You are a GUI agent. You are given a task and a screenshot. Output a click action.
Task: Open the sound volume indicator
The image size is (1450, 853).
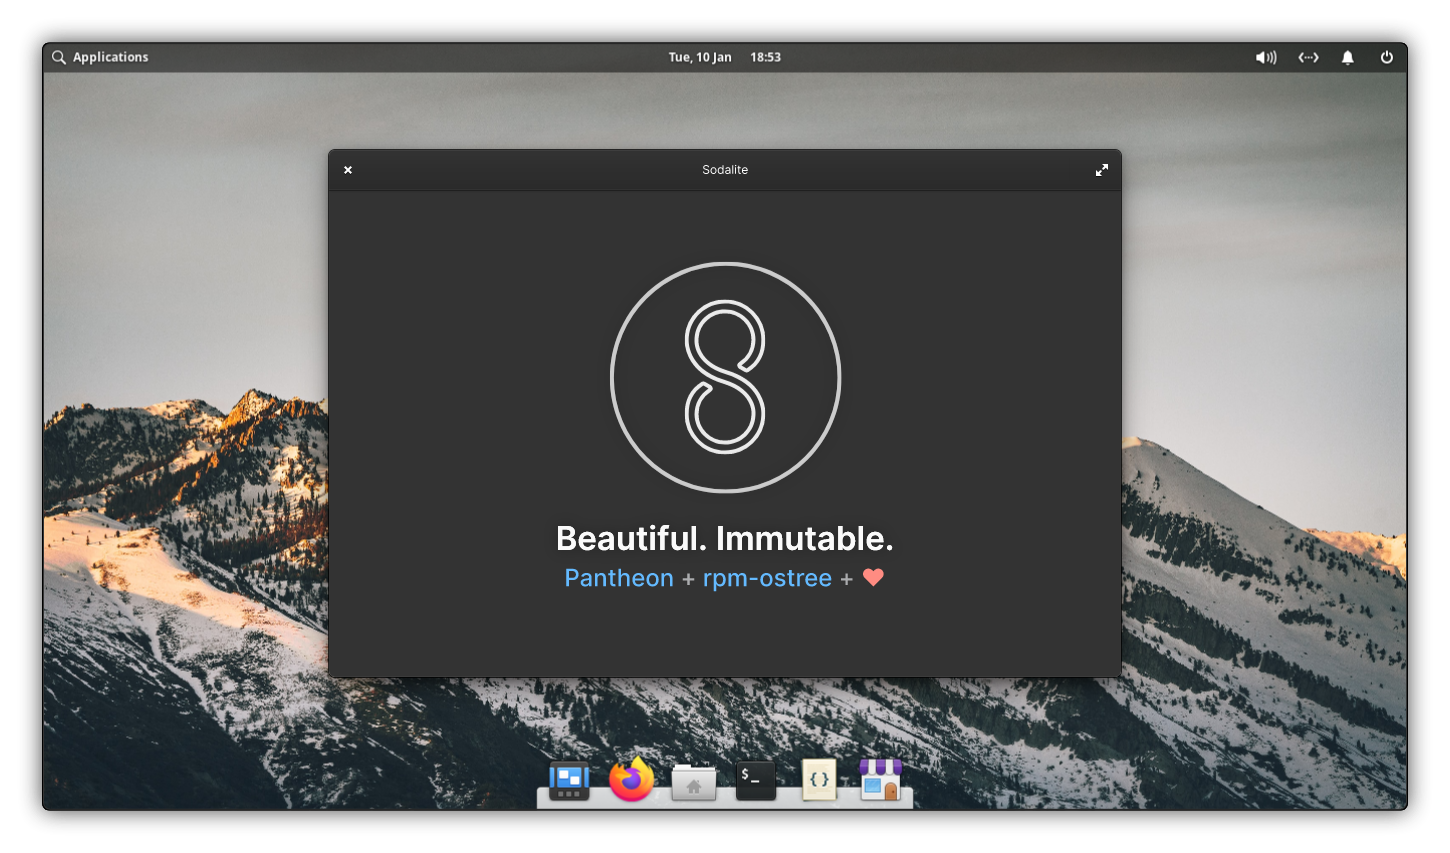coord(1266,58)
